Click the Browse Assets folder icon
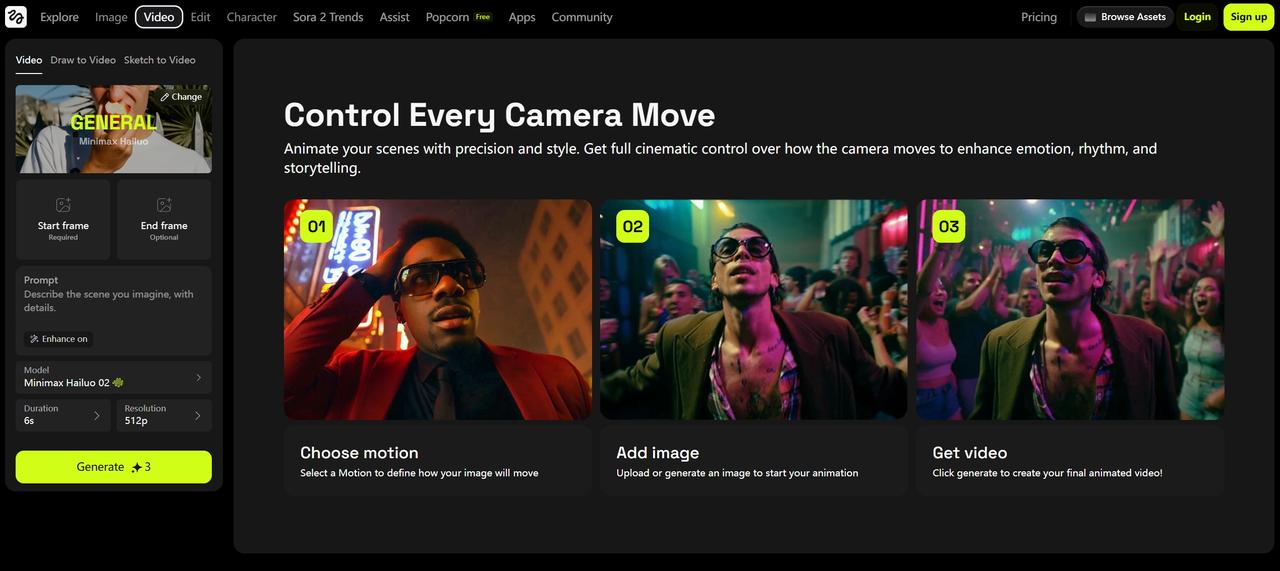Image resolution: width=1280 pixels, height=571 pixels. [1090, 17]
